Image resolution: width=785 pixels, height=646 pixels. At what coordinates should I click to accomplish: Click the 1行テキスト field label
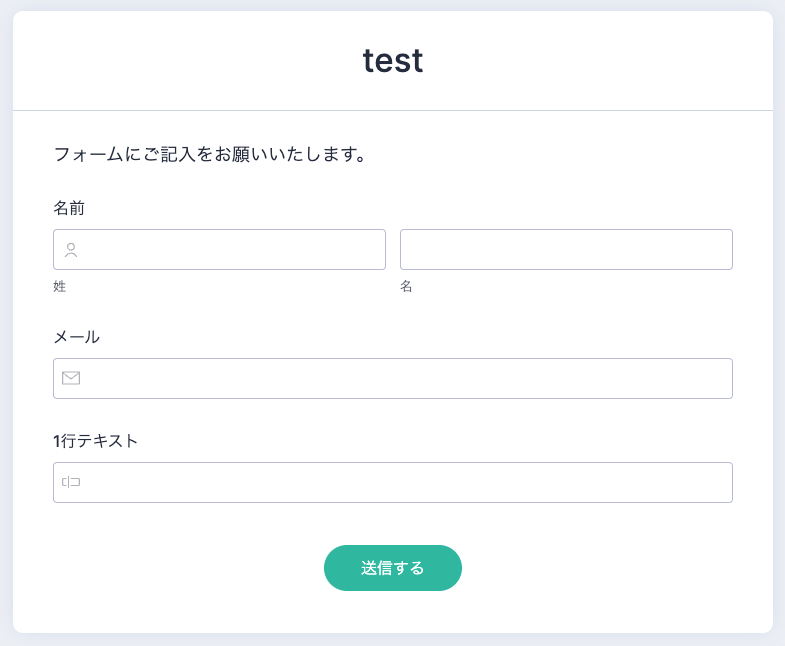point(95,441)
